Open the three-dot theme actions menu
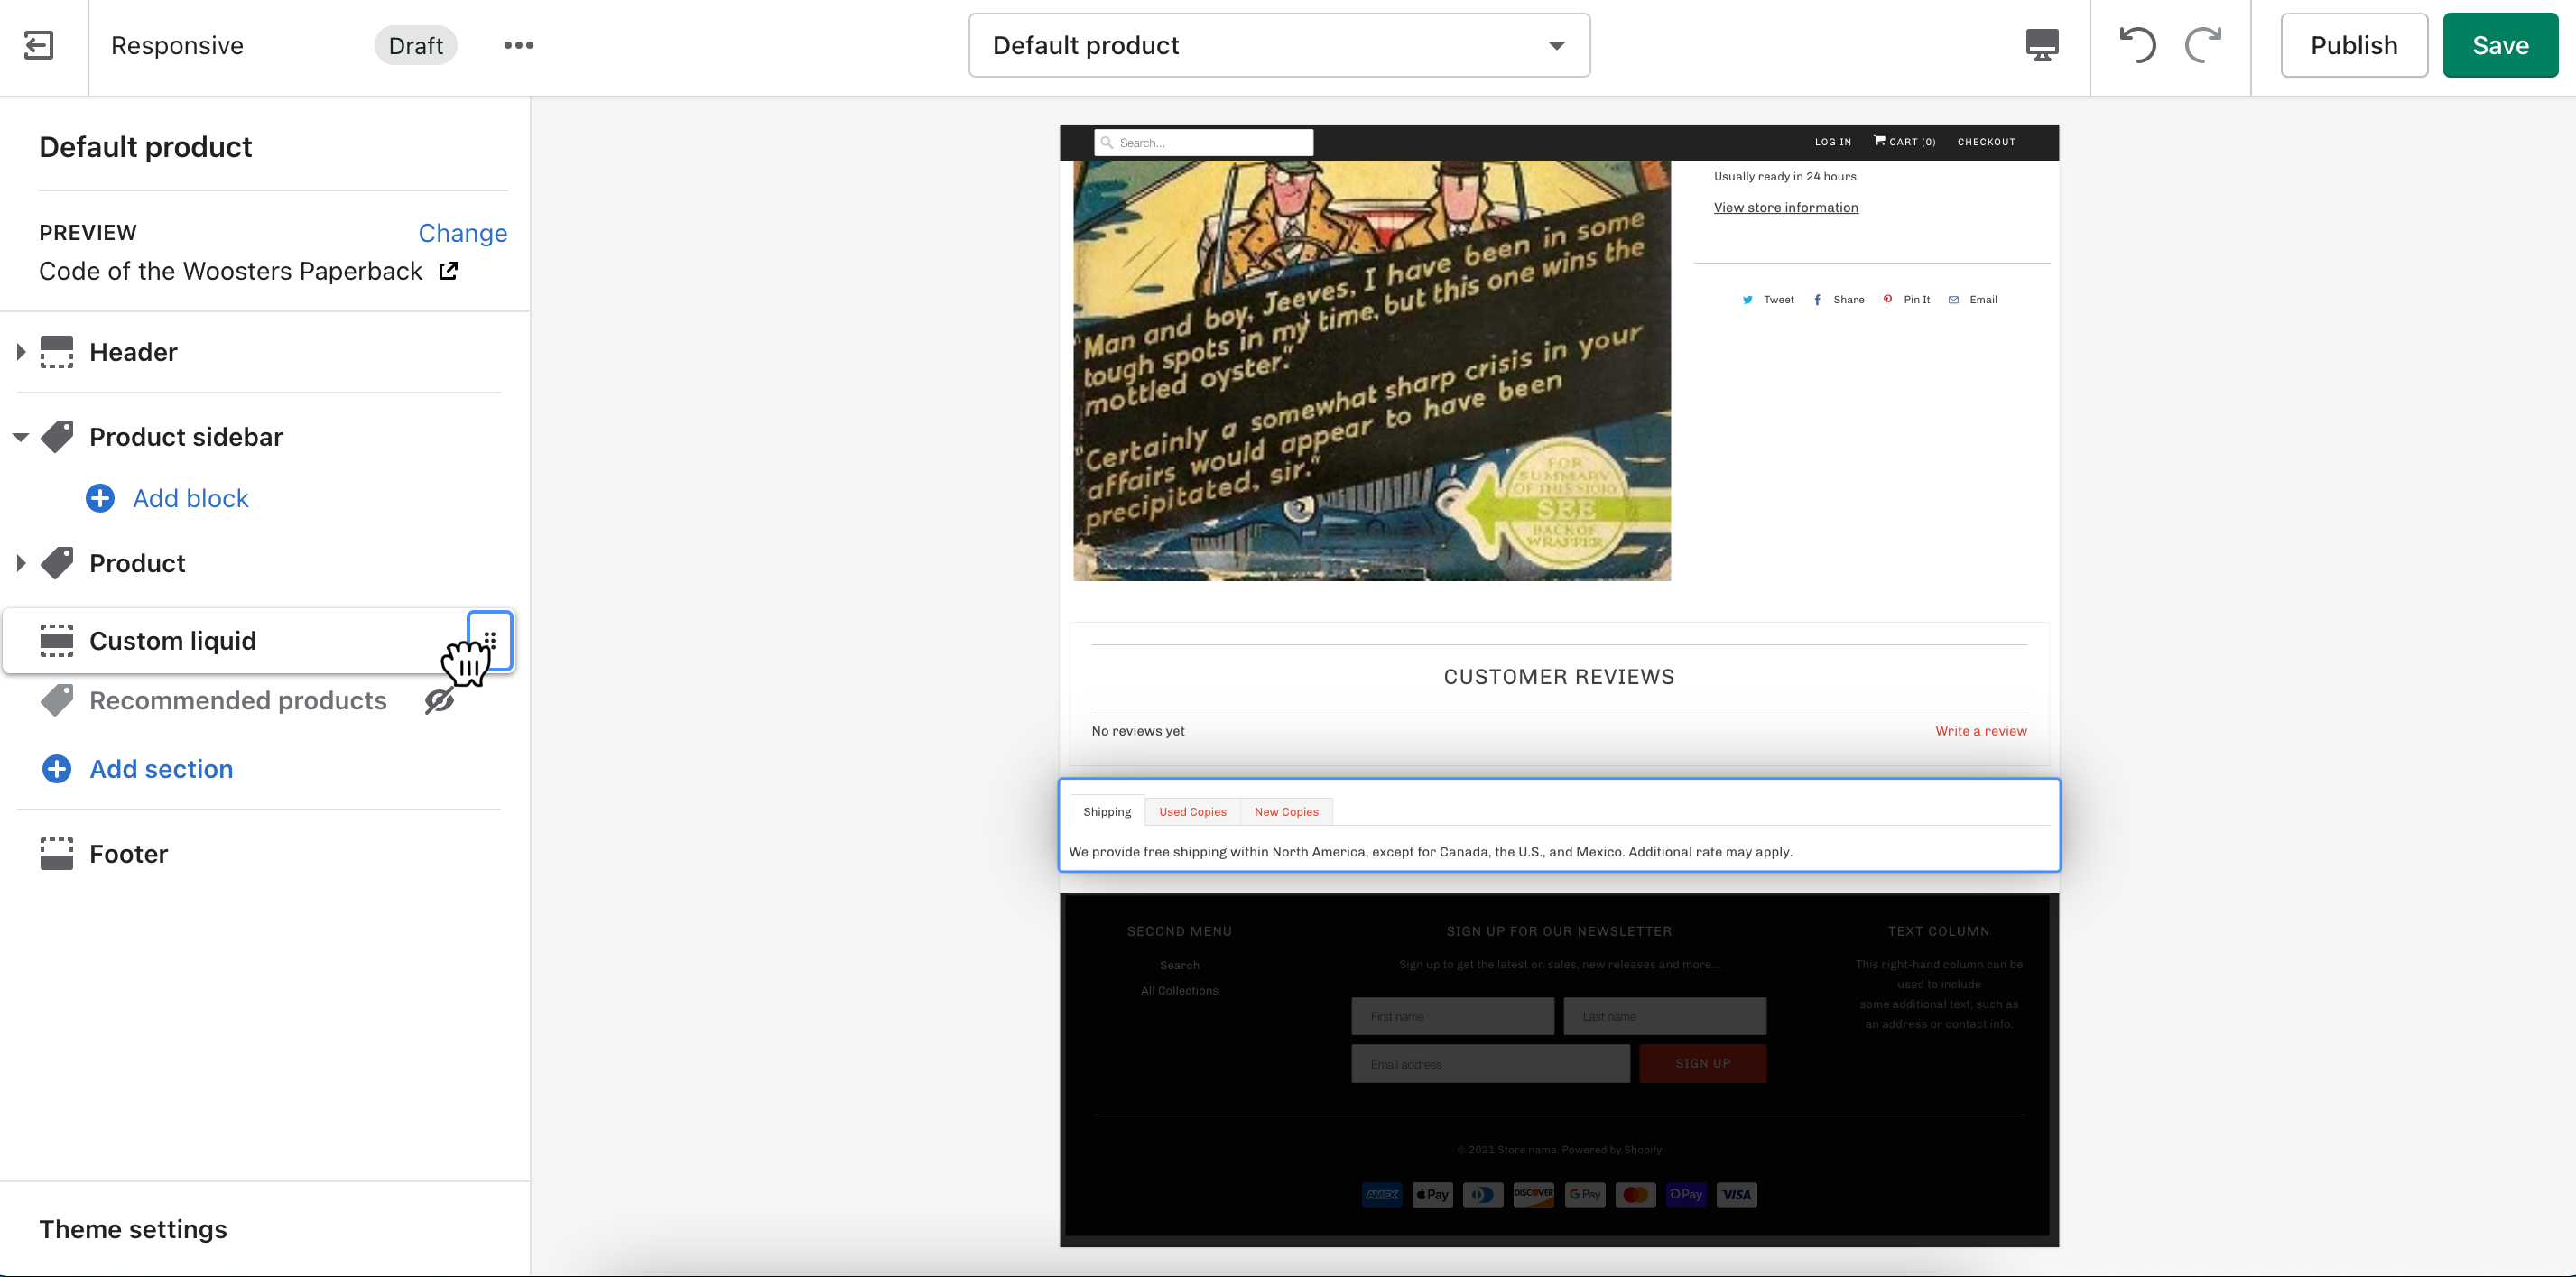Image resolution: width=2576 pixels, height=1277 pixels. click(x=518, y=45)
